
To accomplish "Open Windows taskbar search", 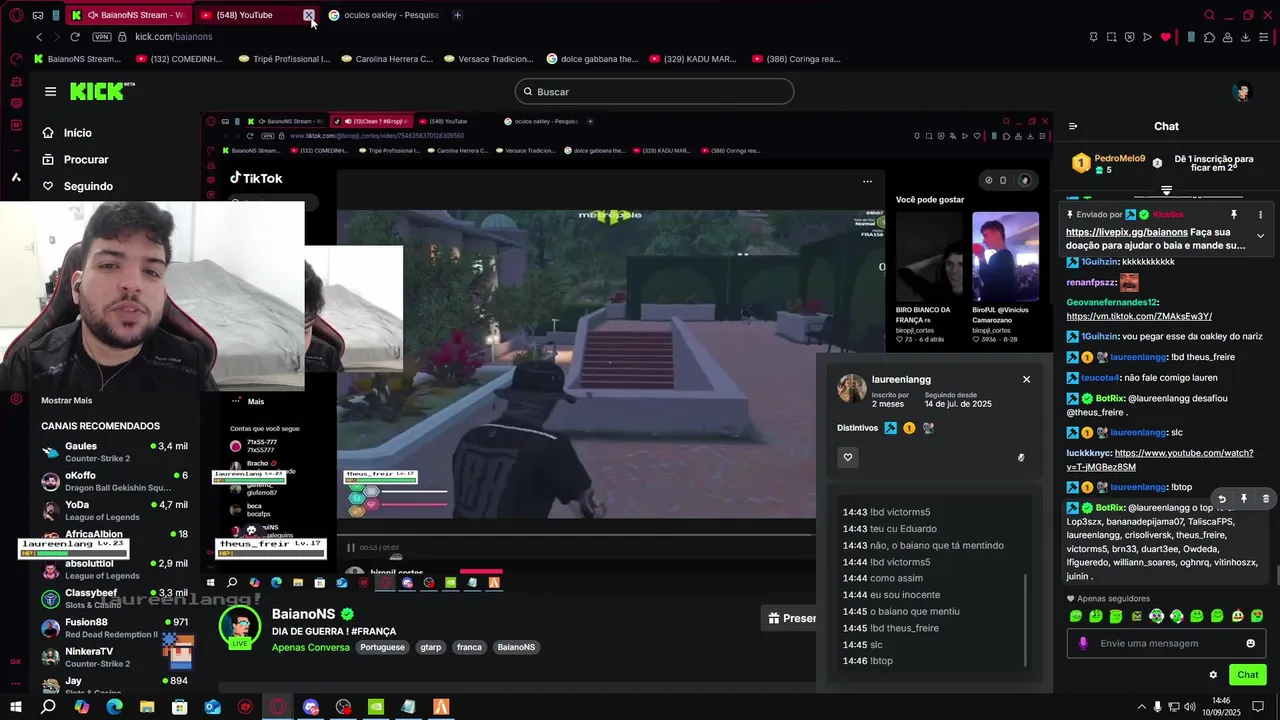I will click(x=48, y=707).
